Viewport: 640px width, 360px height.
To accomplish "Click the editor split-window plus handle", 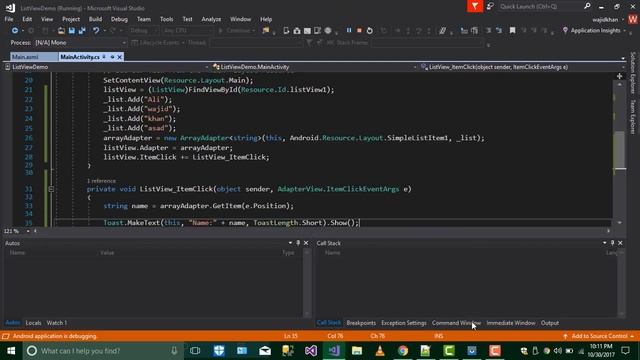I will click(x=620, y=76).
